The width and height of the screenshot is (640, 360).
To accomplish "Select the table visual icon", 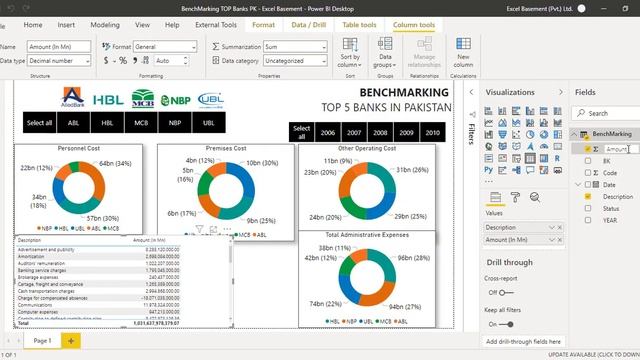I will 530,158.
